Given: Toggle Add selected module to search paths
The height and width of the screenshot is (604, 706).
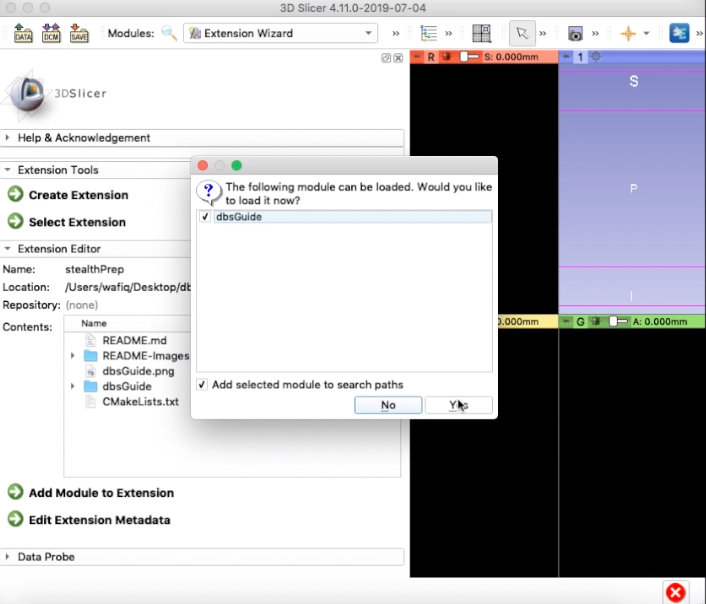Looking at the screenshot, I should [202, 385].
